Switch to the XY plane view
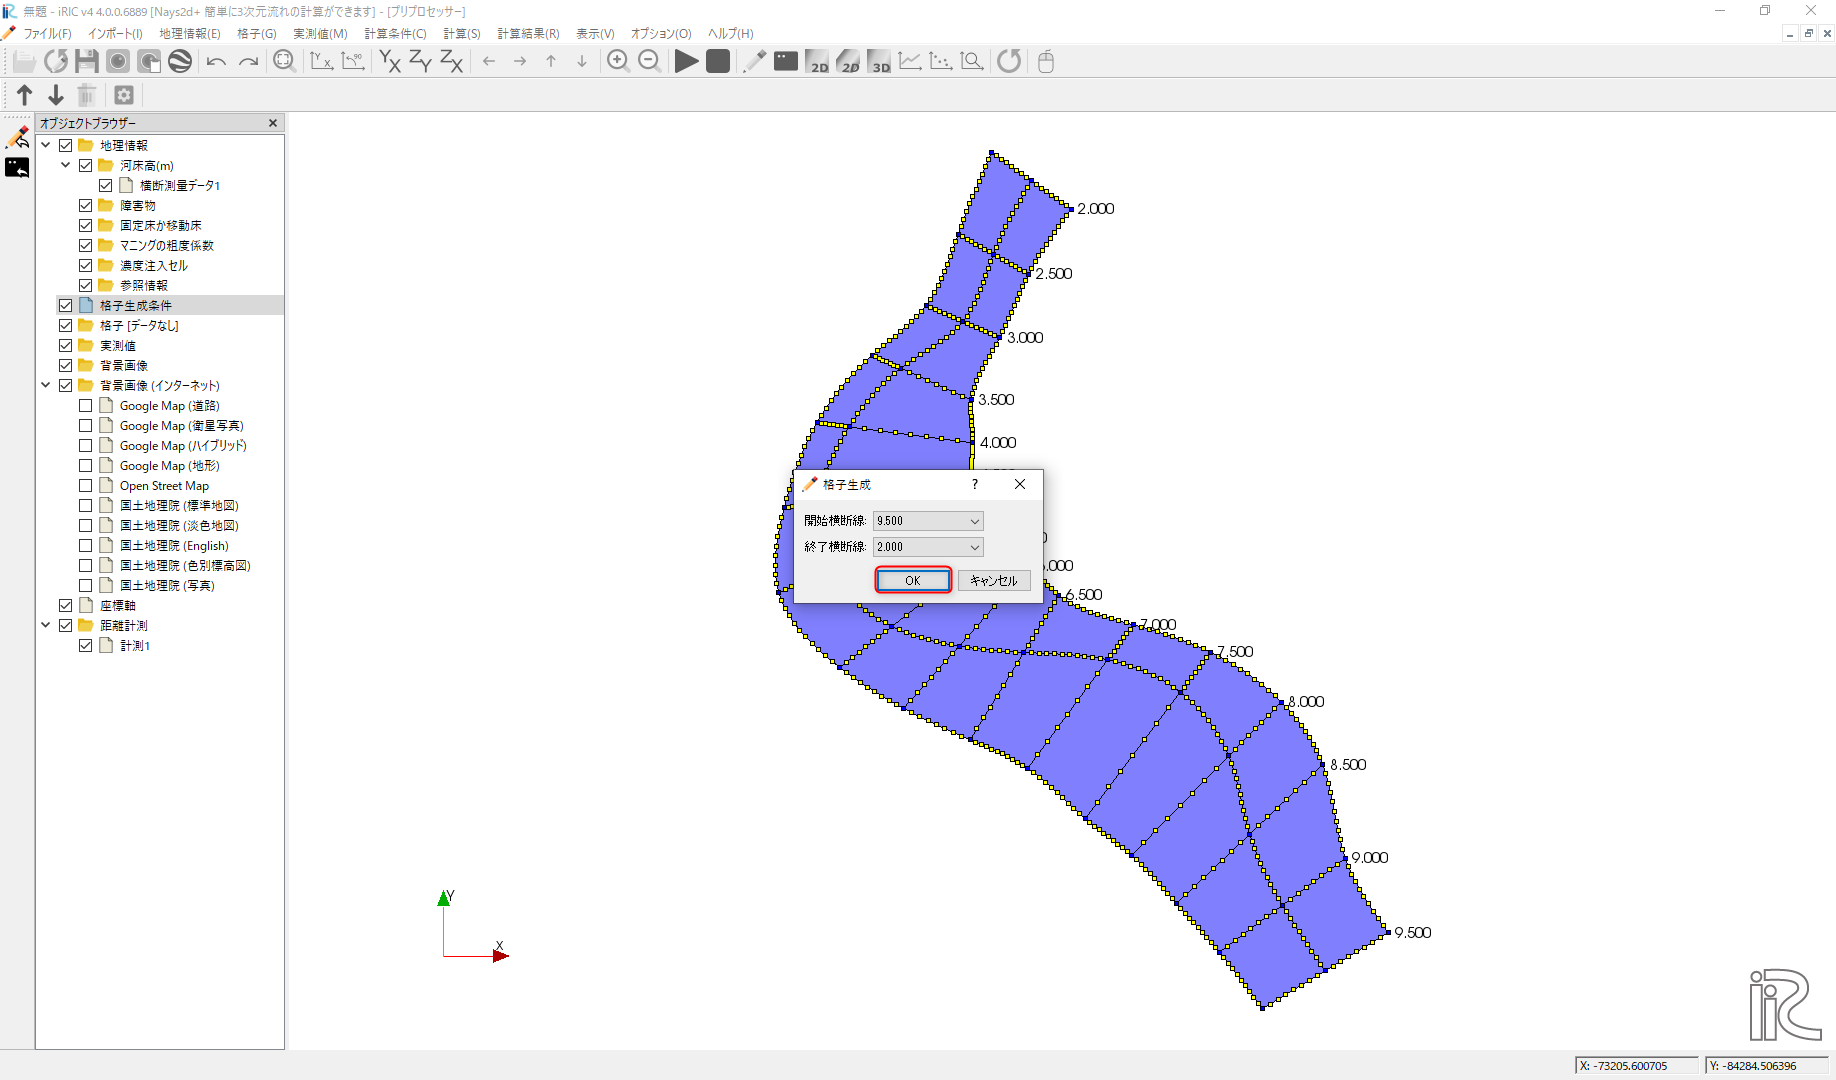 [390, 61]
